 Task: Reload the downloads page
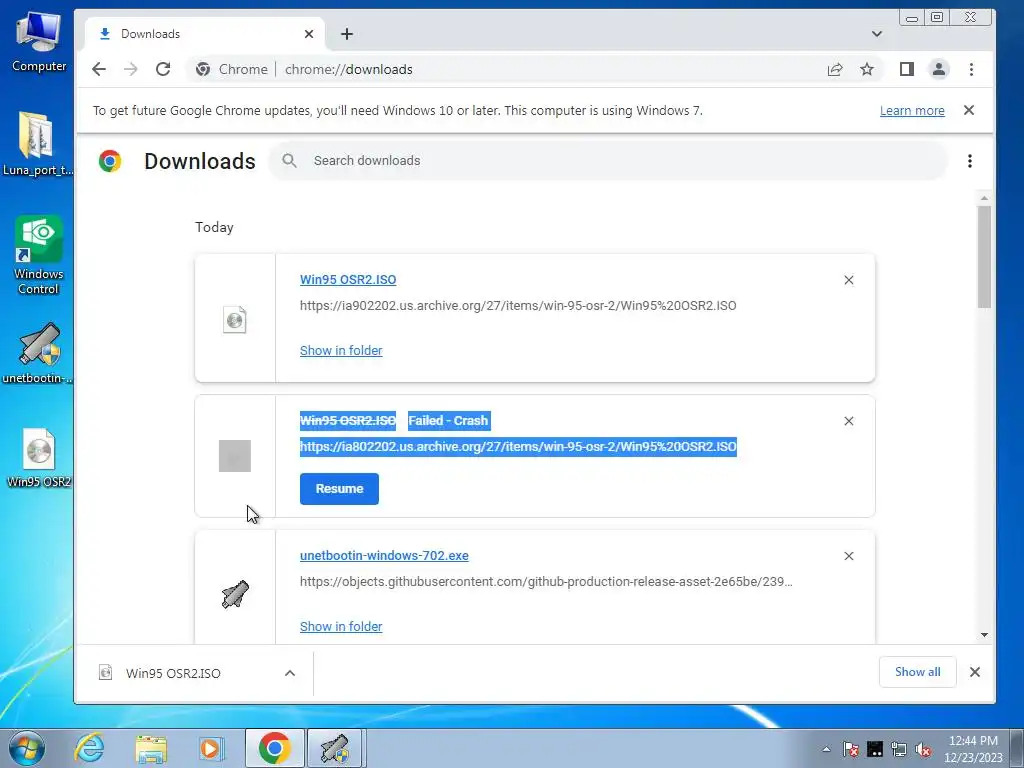(x=163, y=69)
